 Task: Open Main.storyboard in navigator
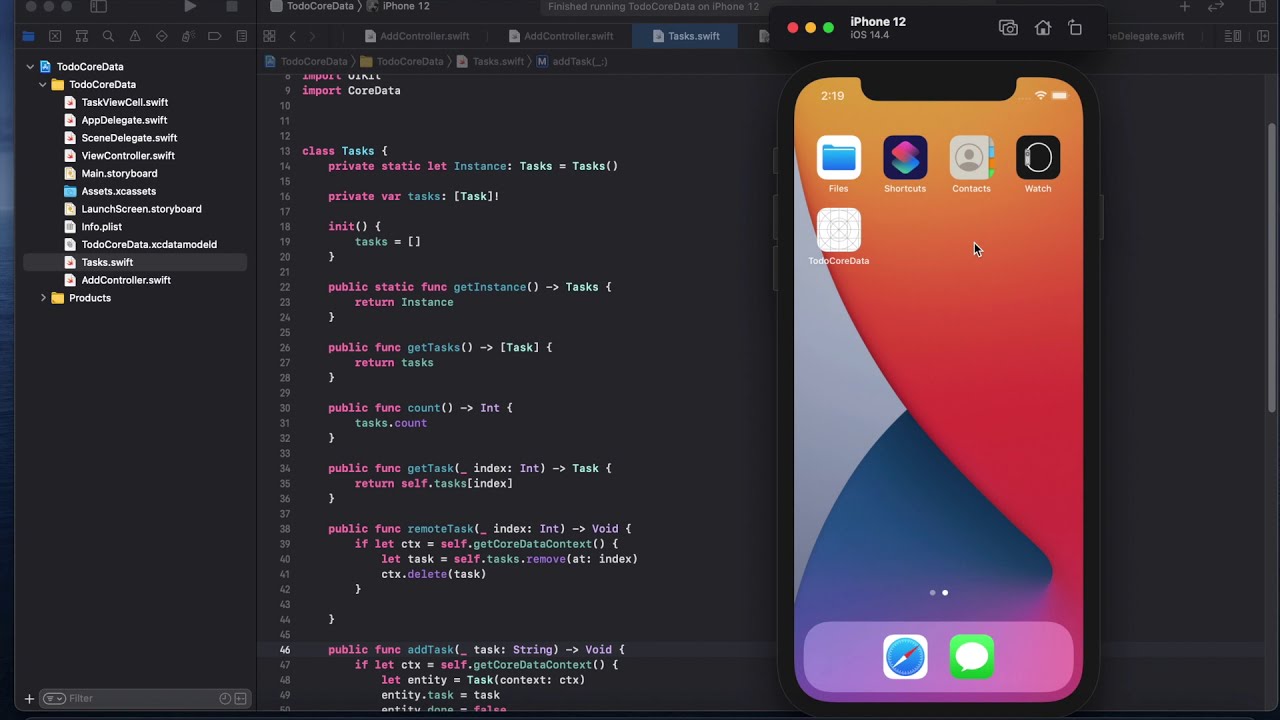(119, 173)
